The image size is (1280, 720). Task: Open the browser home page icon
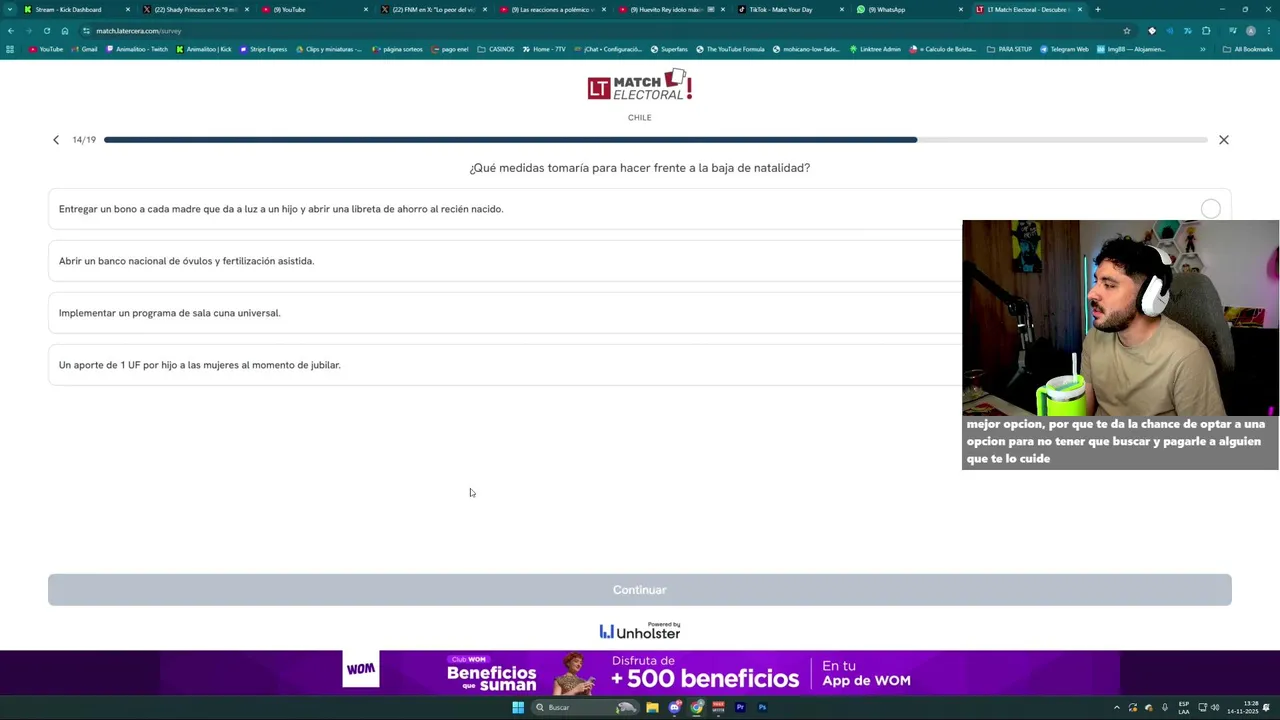[x=65, y=31]
